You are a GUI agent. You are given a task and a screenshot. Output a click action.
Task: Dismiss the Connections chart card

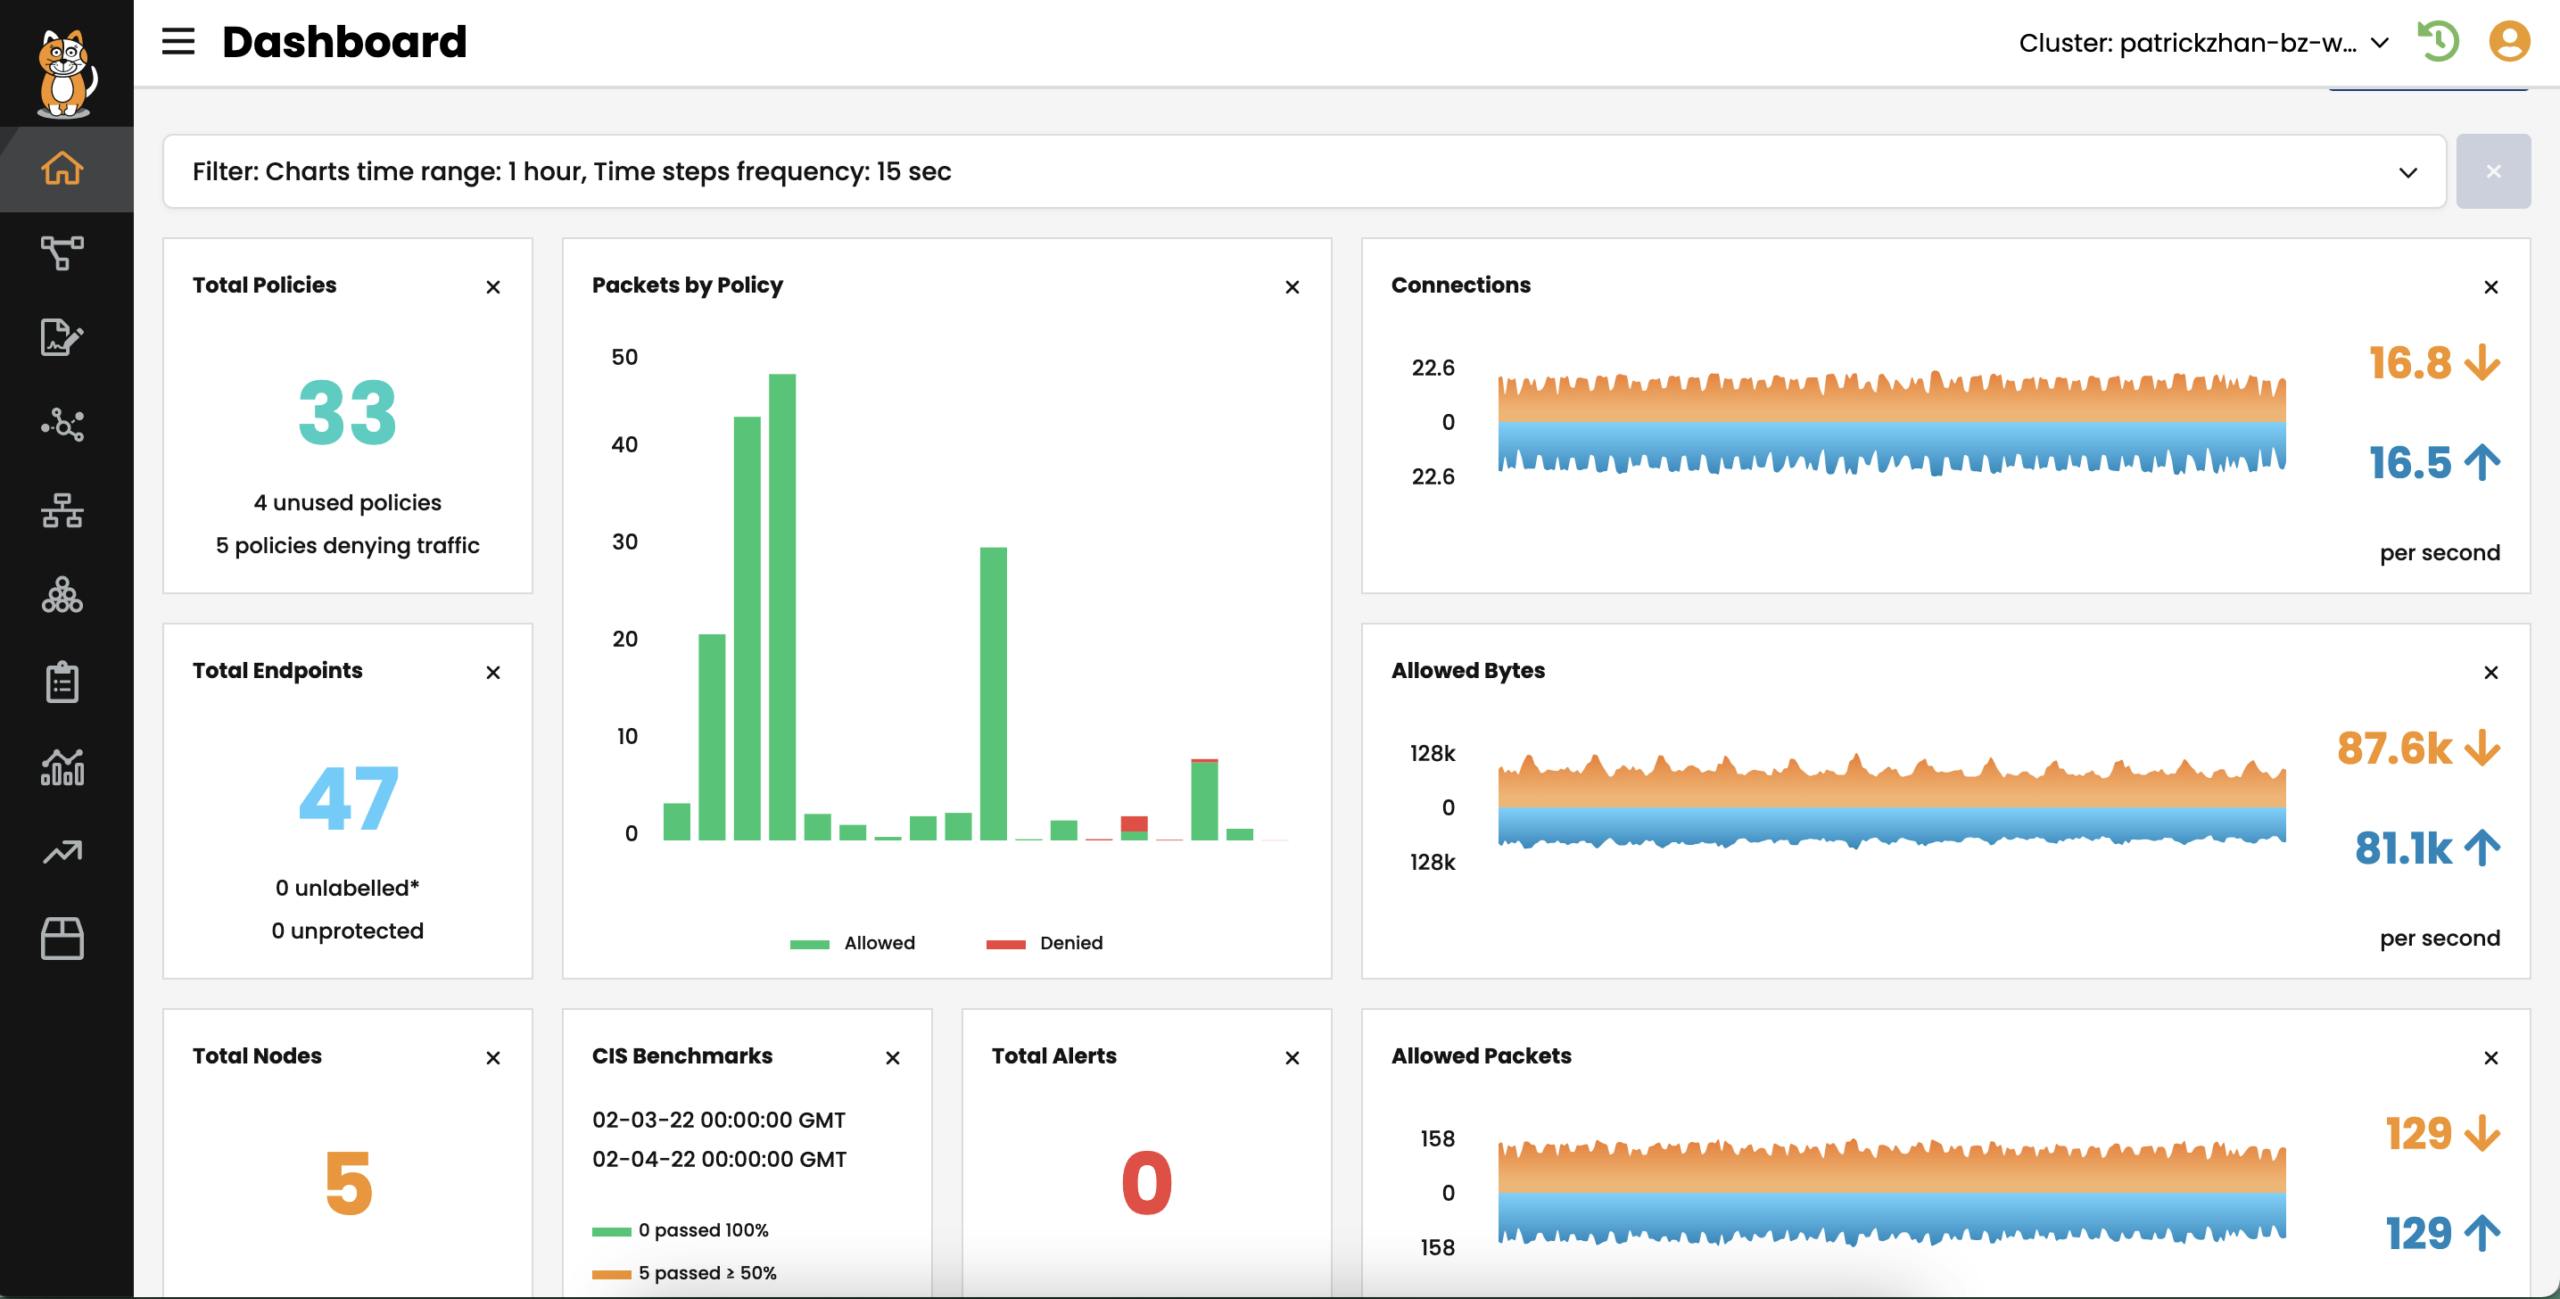2490,287
